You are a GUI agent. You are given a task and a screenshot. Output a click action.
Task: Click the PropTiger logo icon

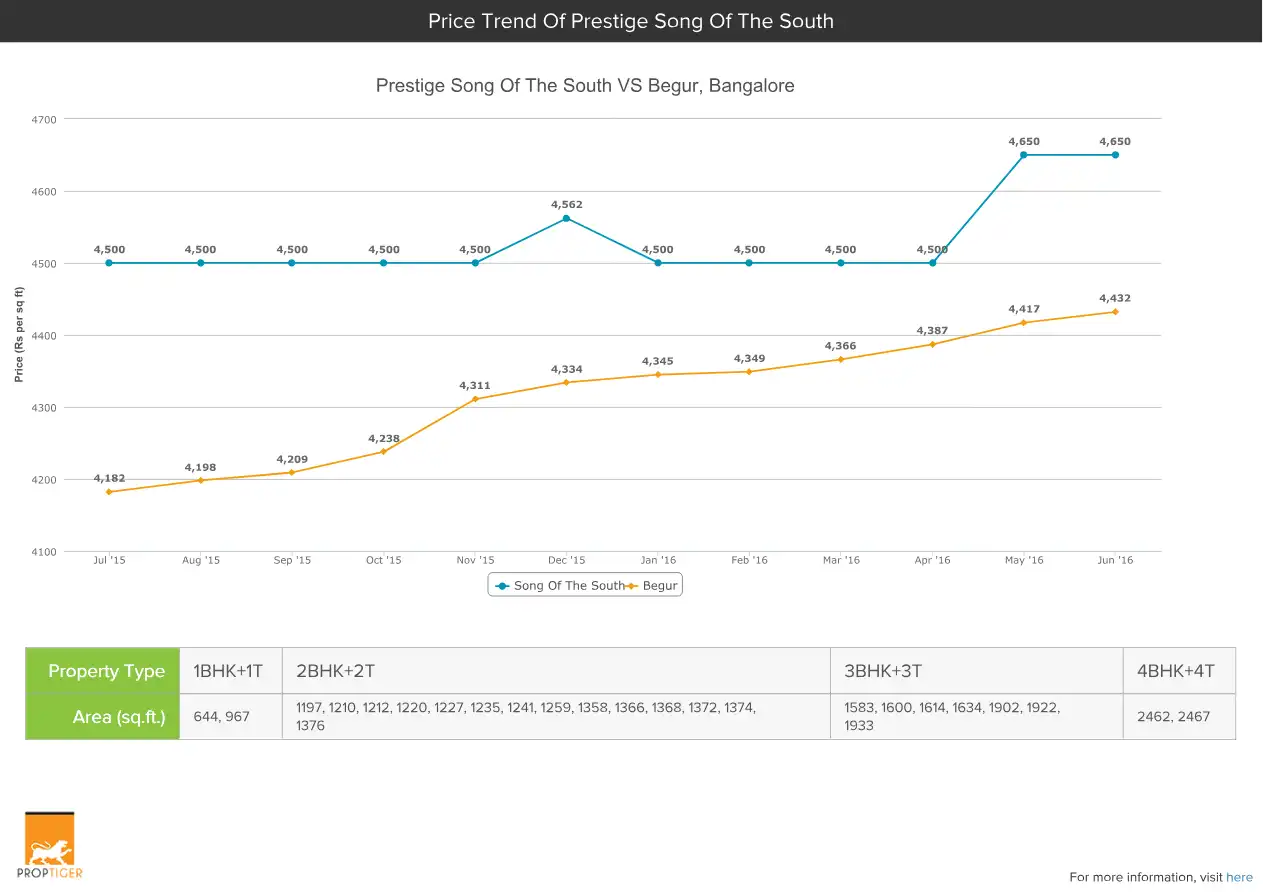50,845
